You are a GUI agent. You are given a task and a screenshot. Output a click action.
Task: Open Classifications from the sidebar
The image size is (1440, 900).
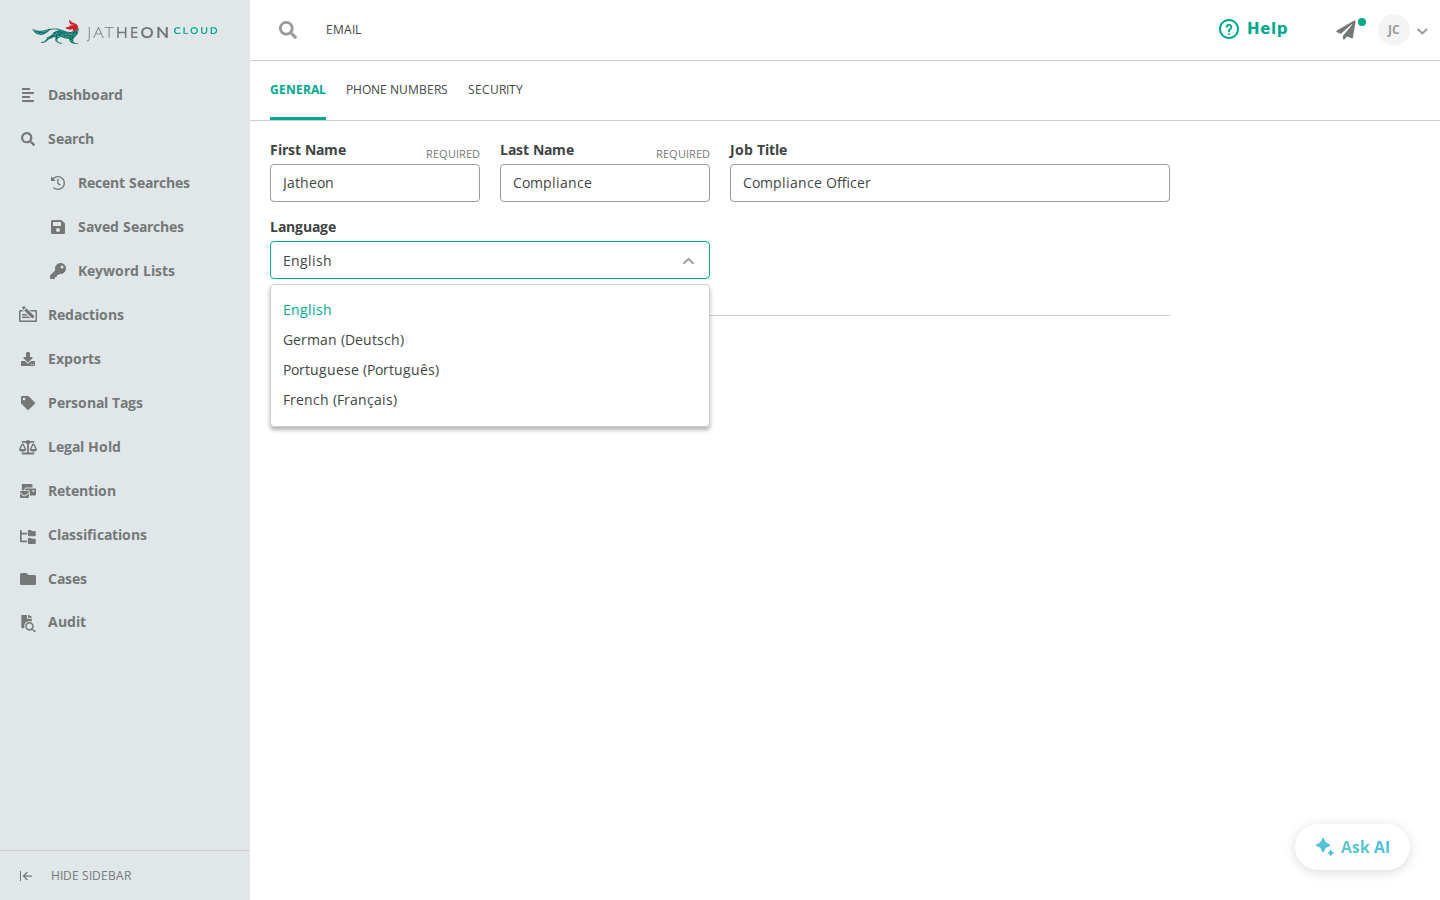click(97, 535)
